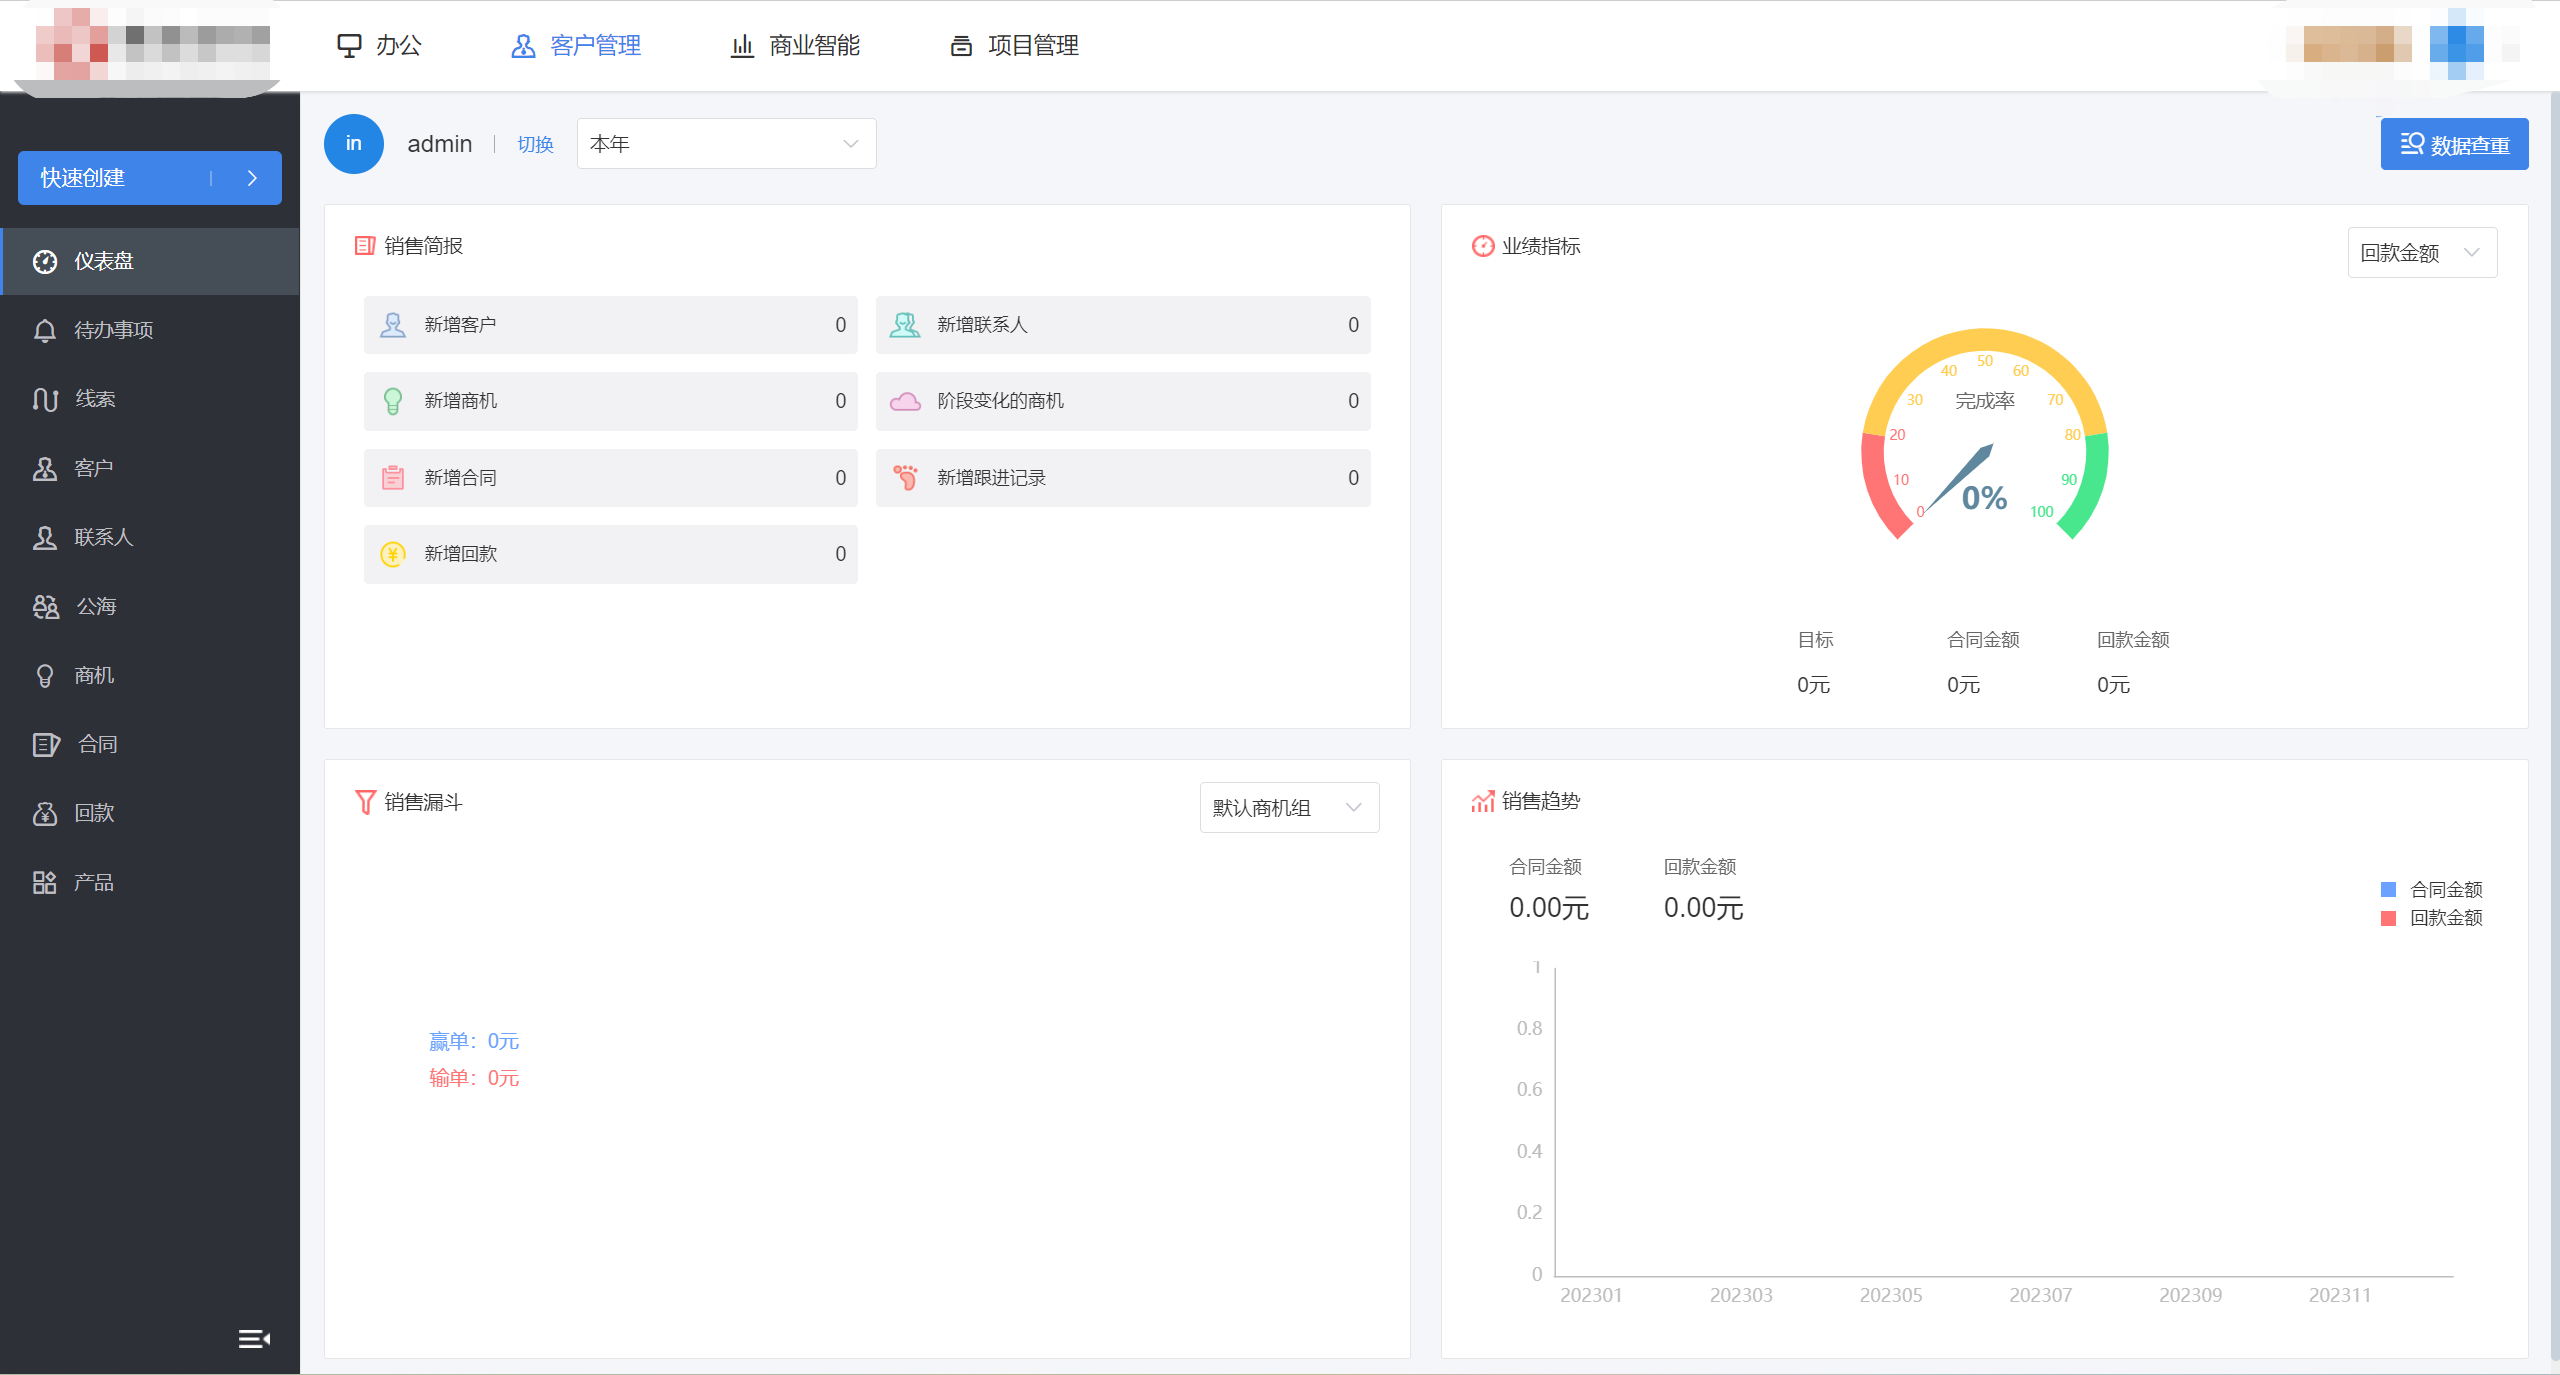This screenshot has height=1375, width=2560.
Task: Click the bell icon for 待办事项
Action: coord(45,330)
